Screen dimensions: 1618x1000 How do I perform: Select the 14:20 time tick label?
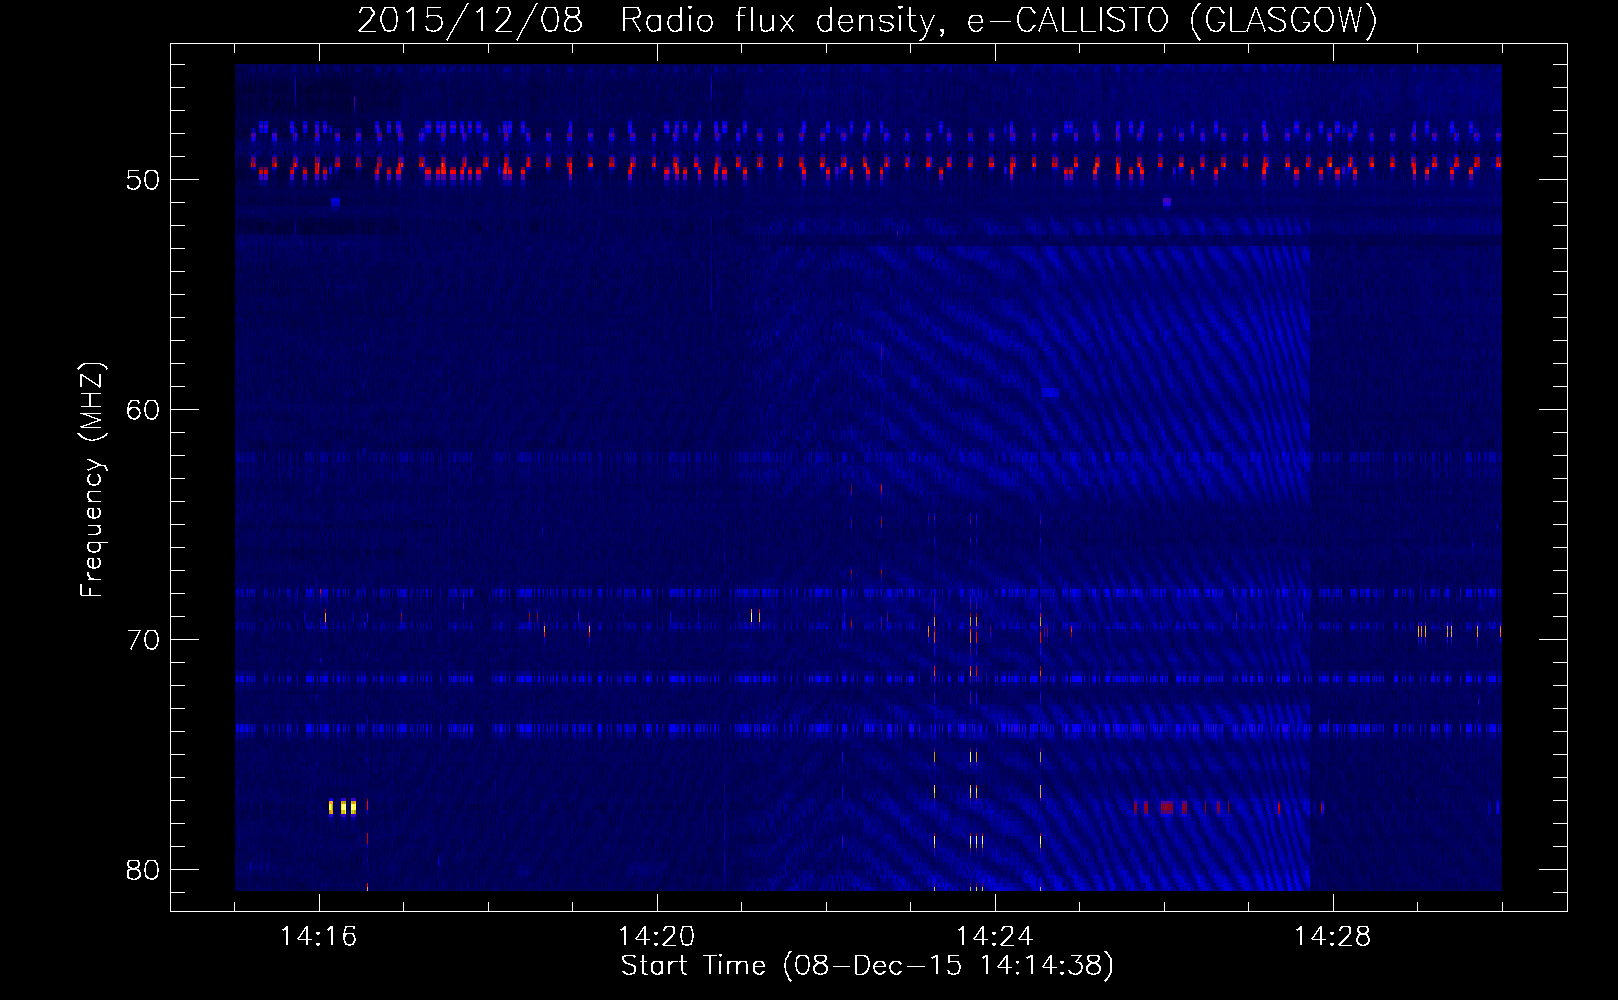pos(656,937)
